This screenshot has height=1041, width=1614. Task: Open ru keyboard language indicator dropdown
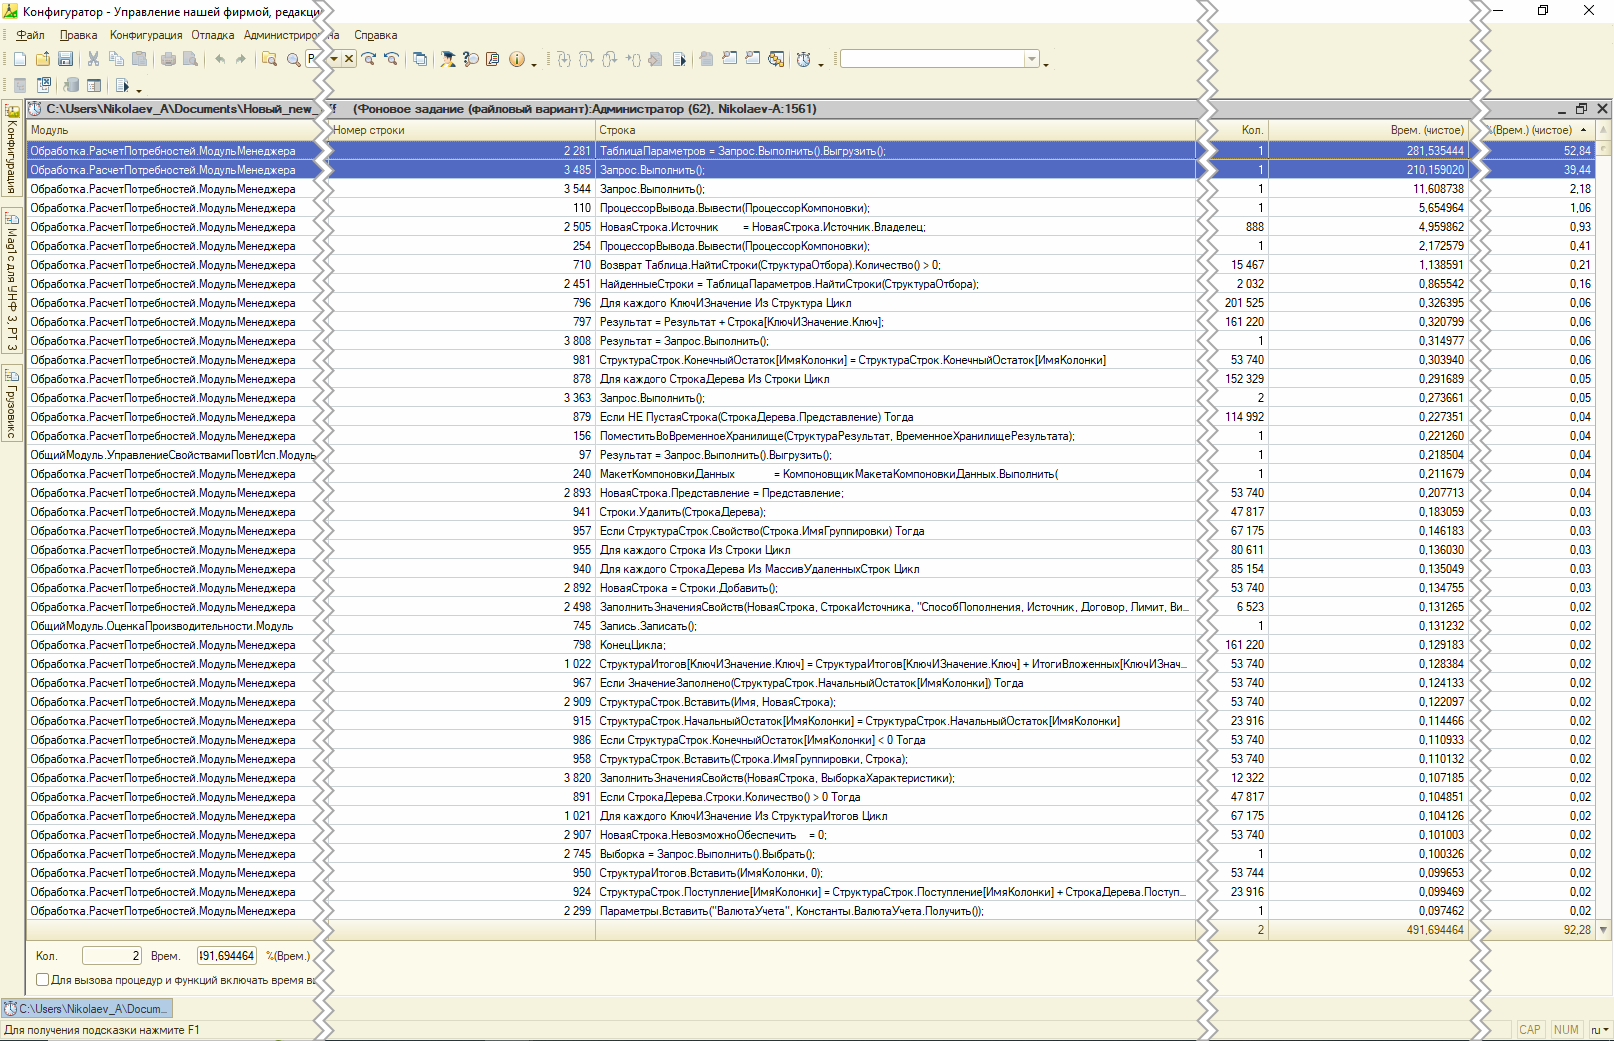click(x=1599, y=1030)
